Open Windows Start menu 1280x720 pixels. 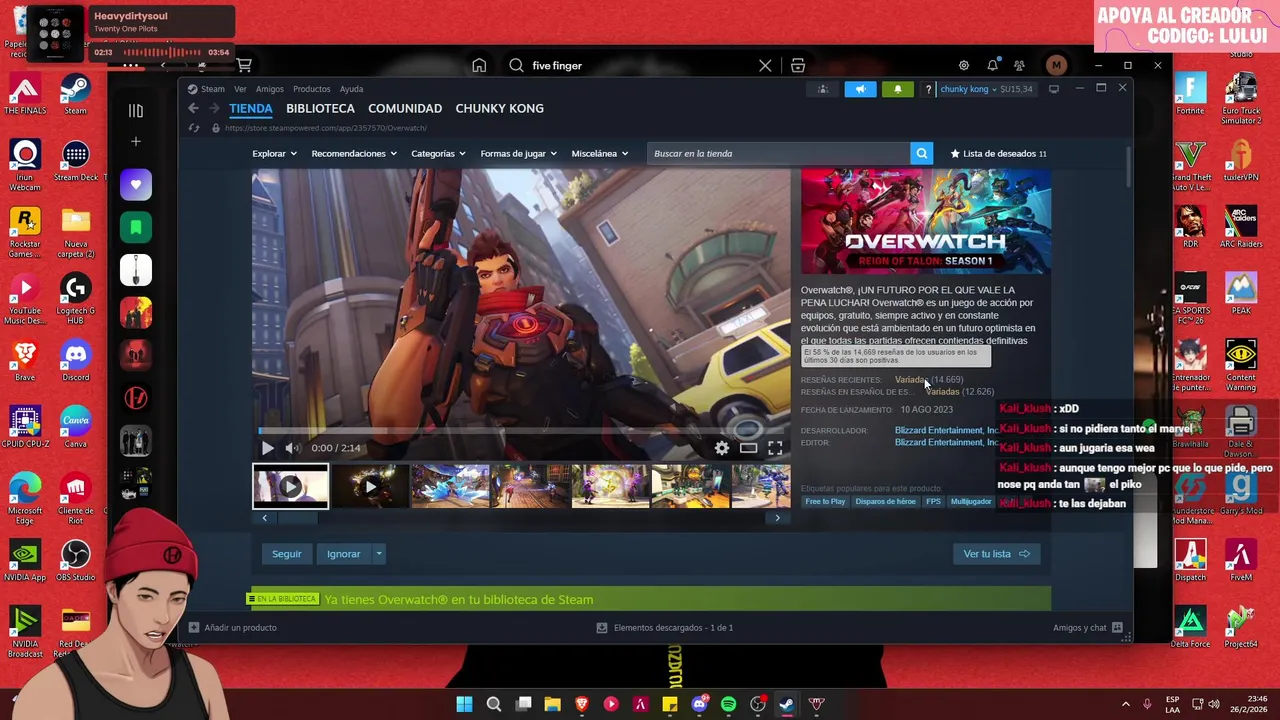[464, 704]
